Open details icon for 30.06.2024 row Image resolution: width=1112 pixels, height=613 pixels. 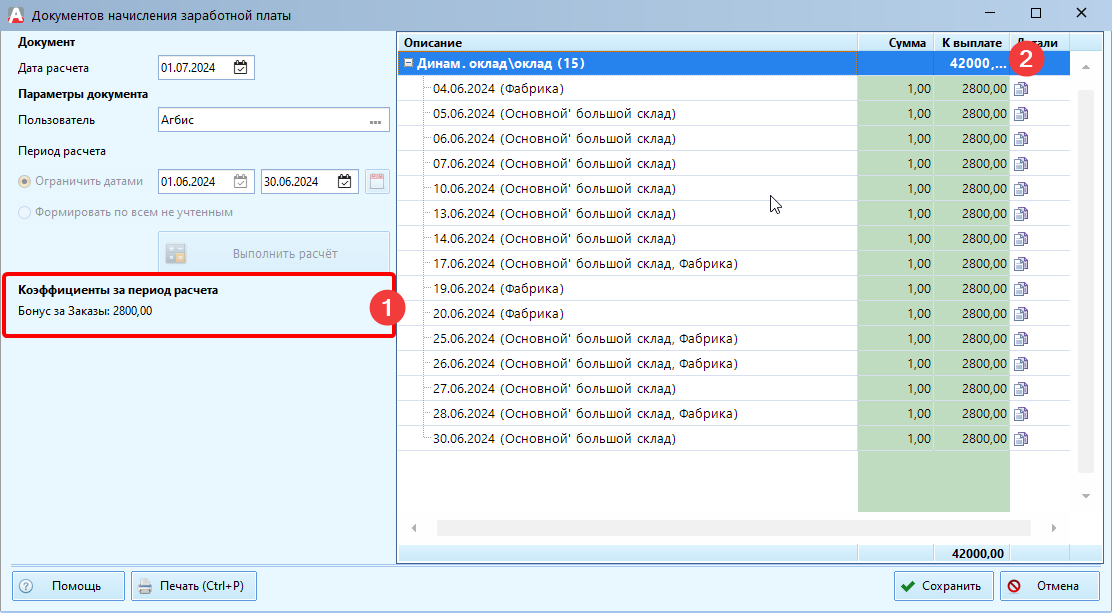pyautogui.click(x=1021, y=439)
